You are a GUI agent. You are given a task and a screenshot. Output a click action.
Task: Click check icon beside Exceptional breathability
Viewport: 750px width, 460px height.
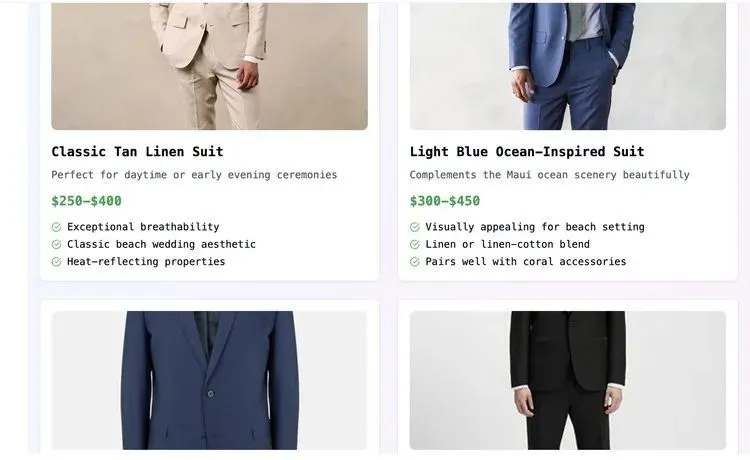56,227
